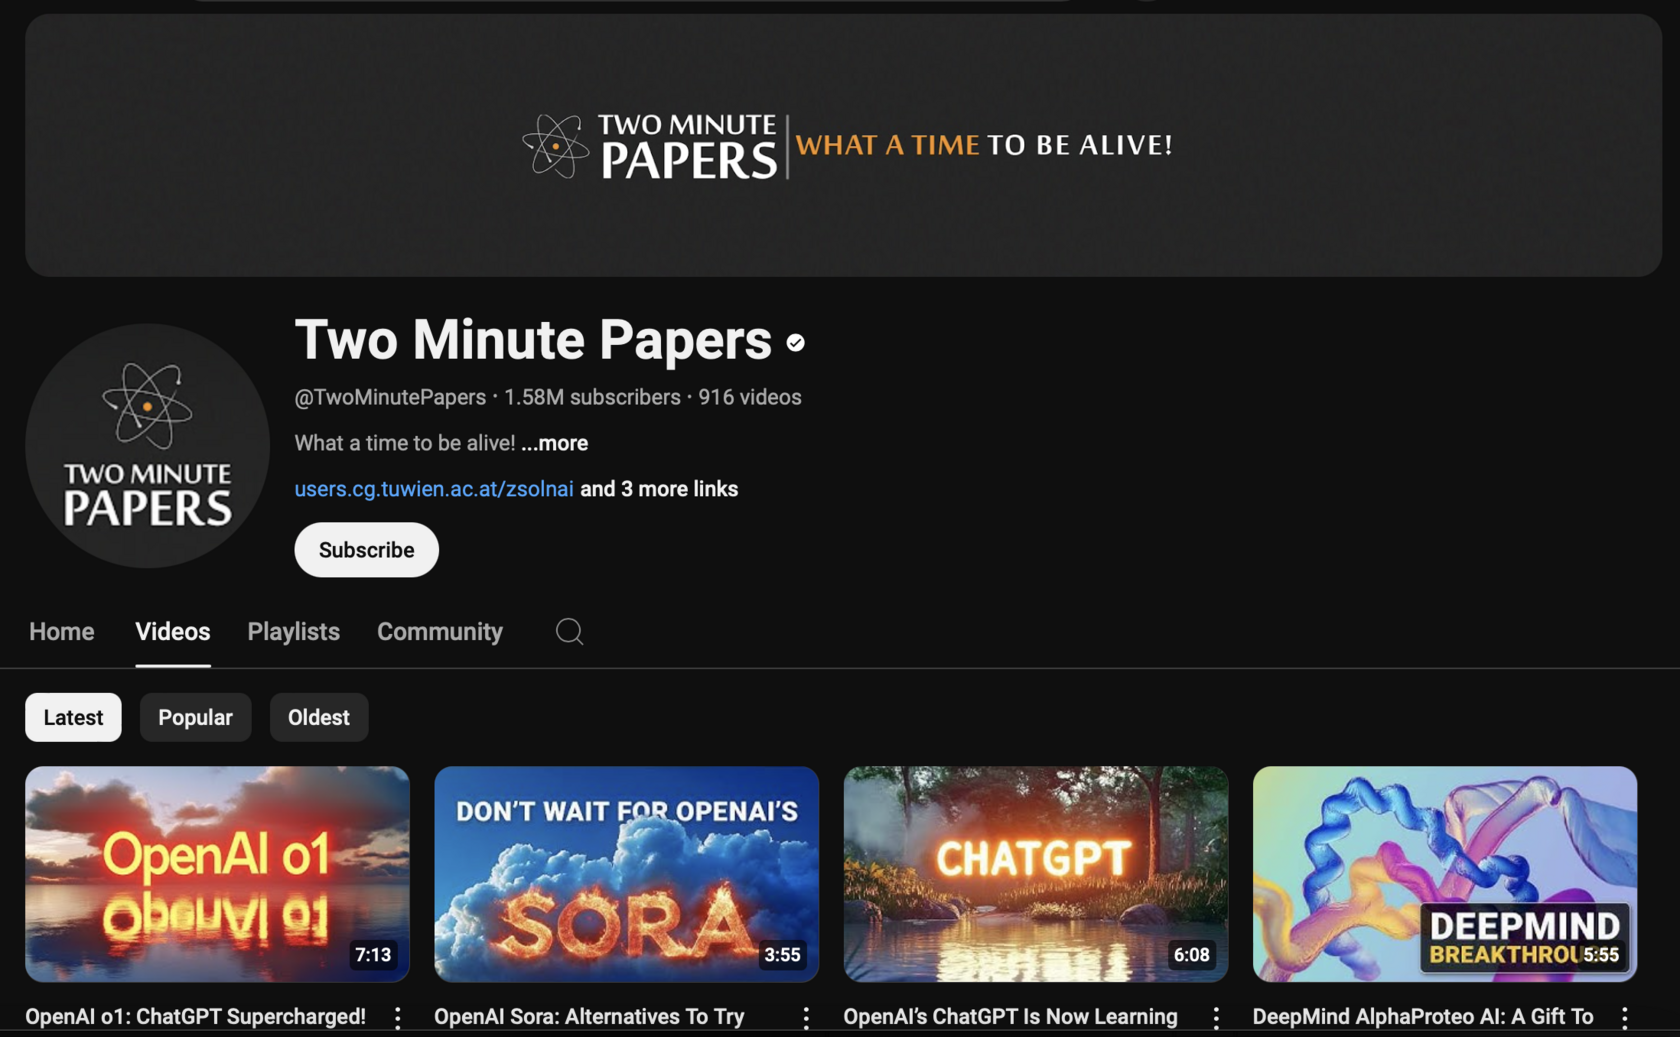Select the Videos tab
This screenshot has width=1680, height=1037.
tap(173, 632)
